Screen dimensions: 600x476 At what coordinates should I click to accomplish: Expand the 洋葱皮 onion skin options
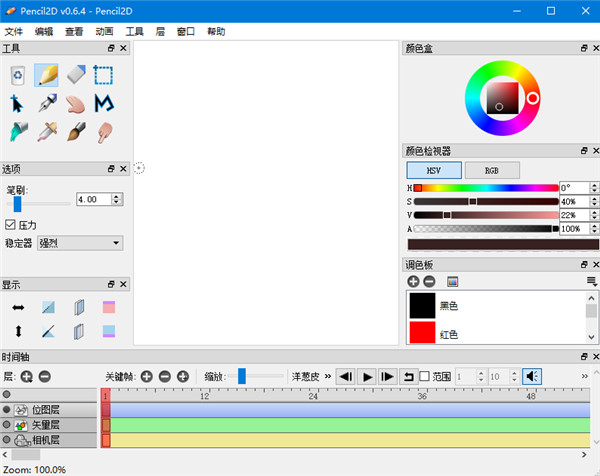(x=327, y=377)
